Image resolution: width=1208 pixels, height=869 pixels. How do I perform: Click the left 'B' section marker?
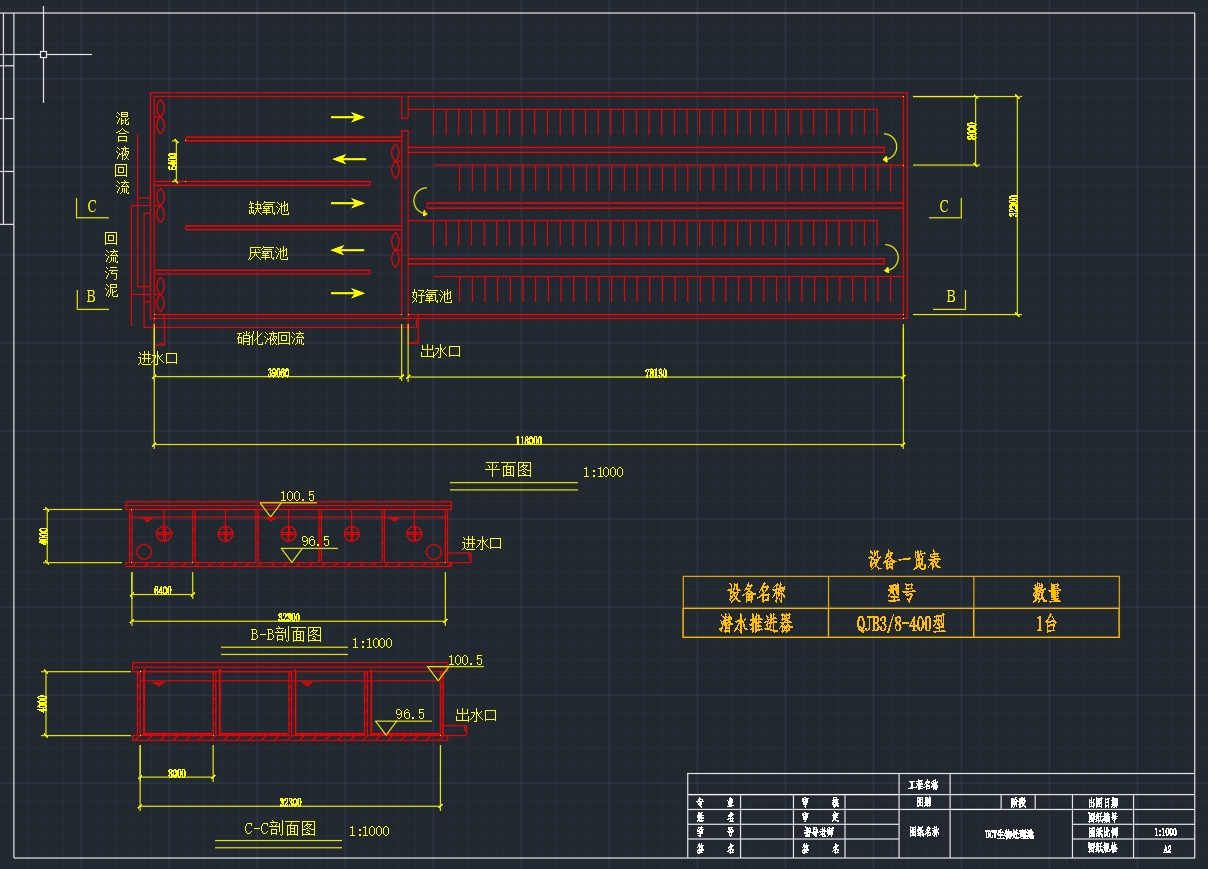91,297
